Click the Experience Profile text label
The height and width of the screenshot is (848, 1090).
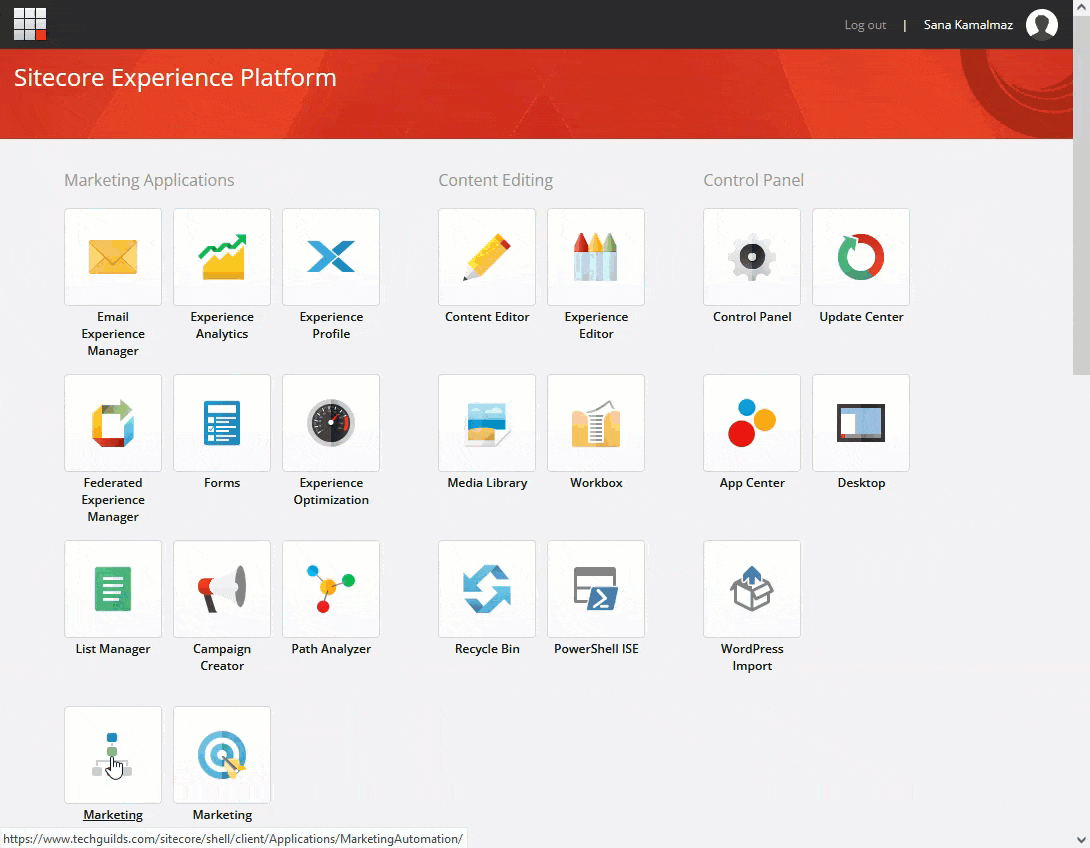[x=331, y=325]
